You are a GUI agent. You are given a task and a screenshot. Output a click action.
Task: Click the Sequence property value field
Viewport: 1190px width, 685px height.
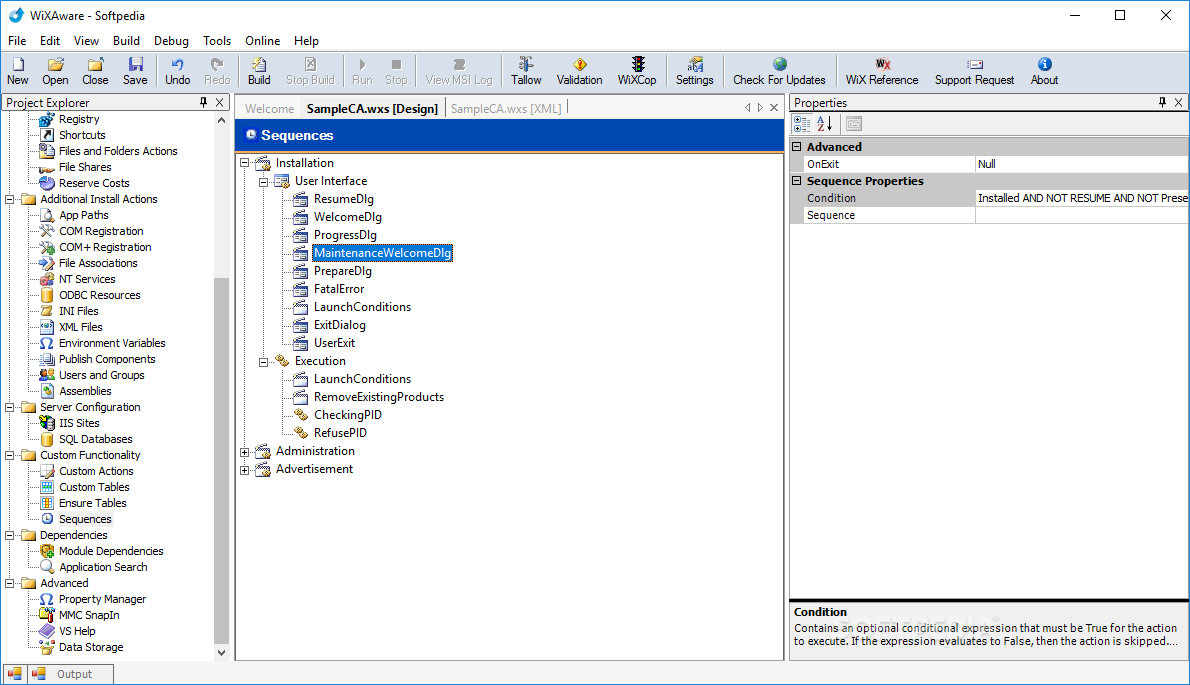[1081, 215]
